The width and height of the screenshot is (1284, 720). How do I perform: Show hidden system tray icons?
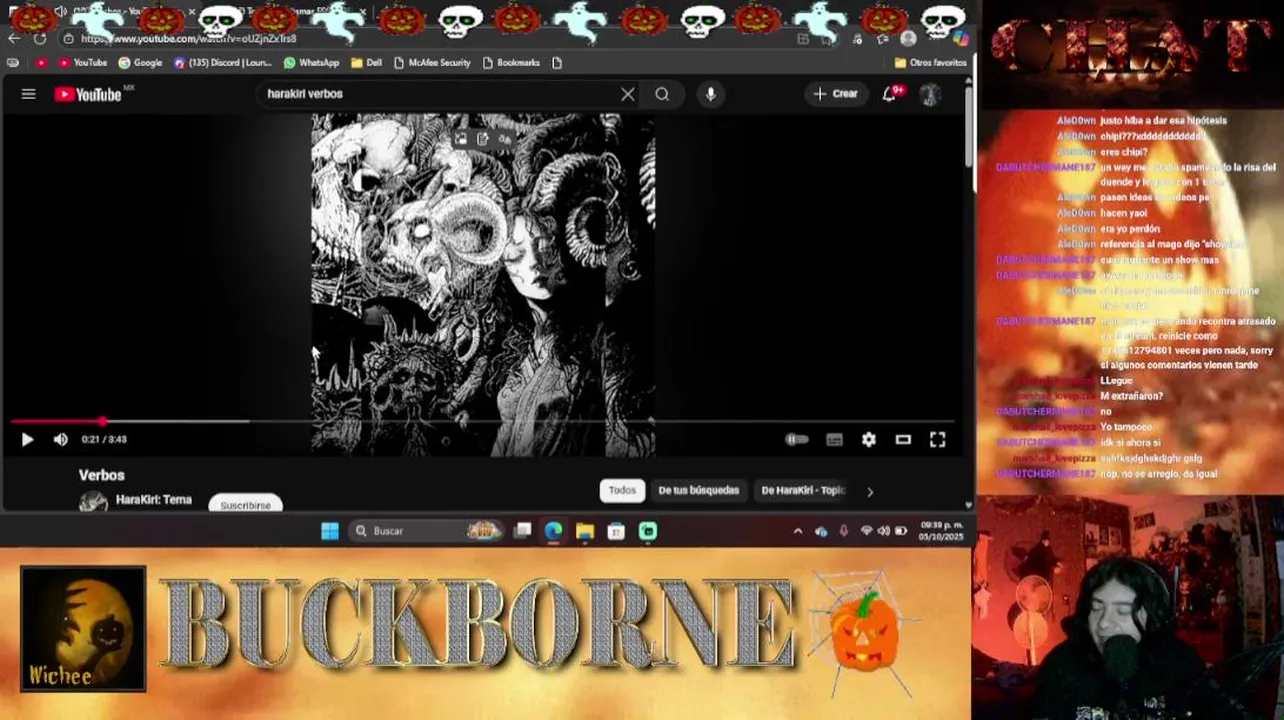(x=798, y=531)
